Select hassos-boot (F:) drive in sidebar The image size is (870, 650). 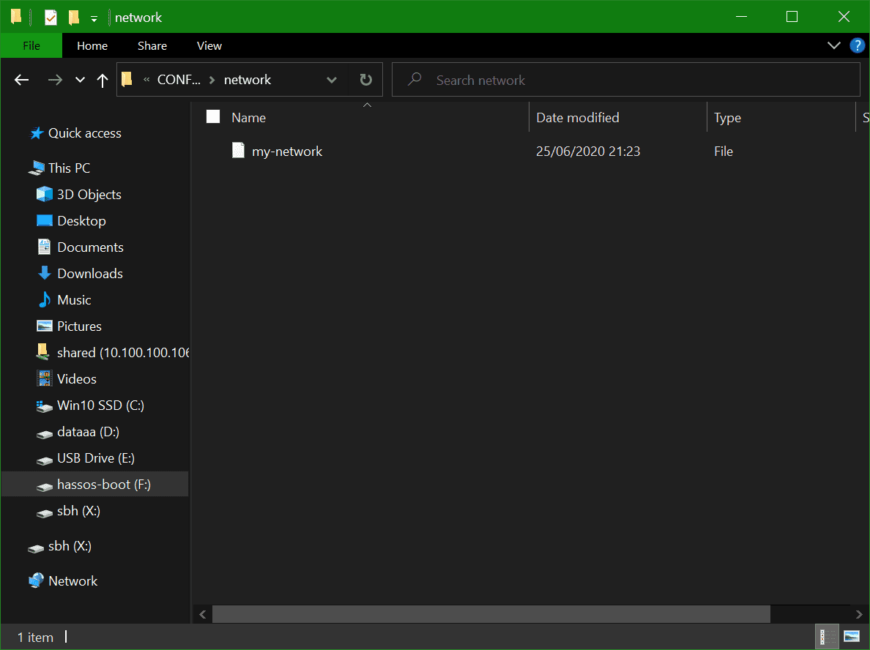click(103, 484)
